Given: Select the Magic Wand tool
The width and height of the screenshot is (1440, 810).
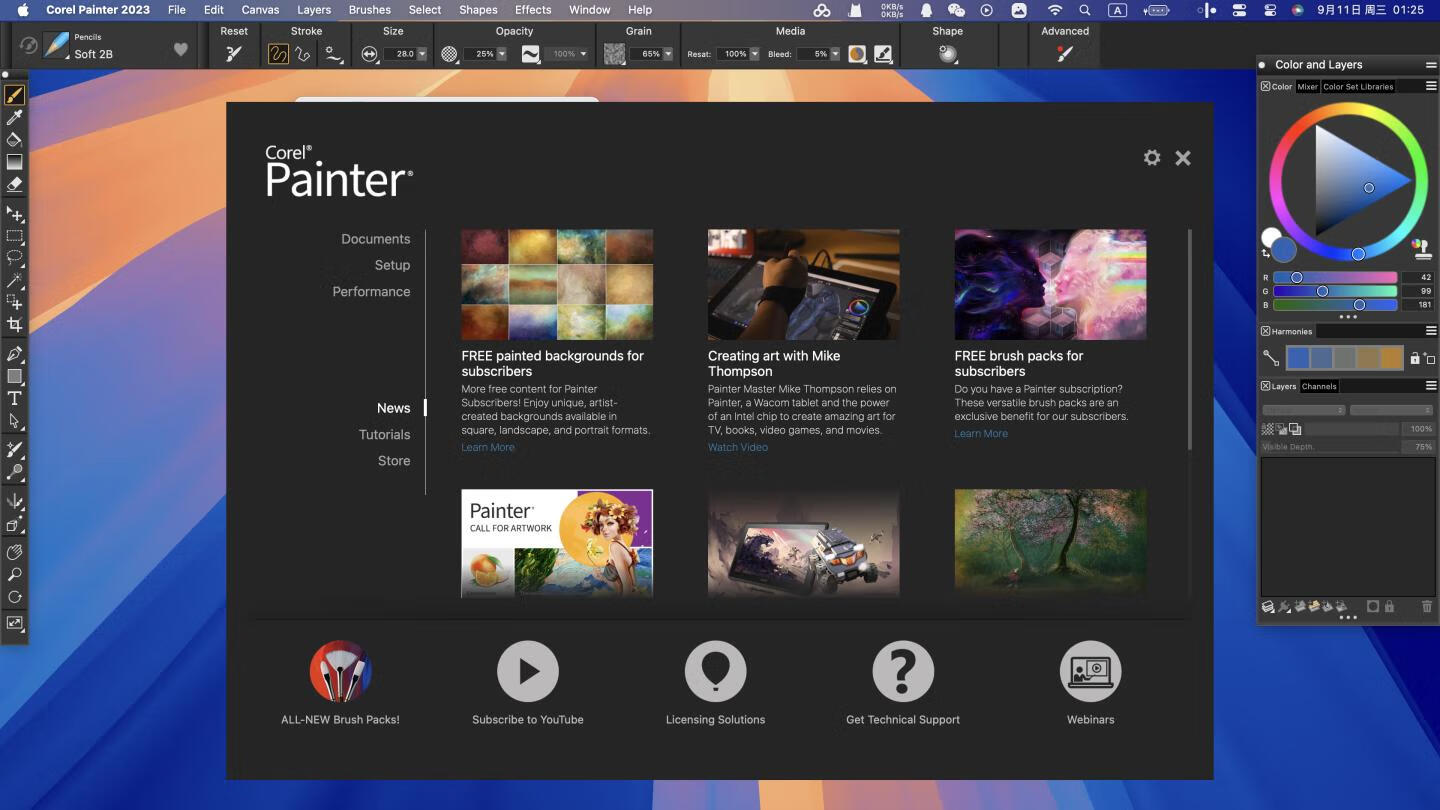Looking at the screenshot, I should 14,280.
